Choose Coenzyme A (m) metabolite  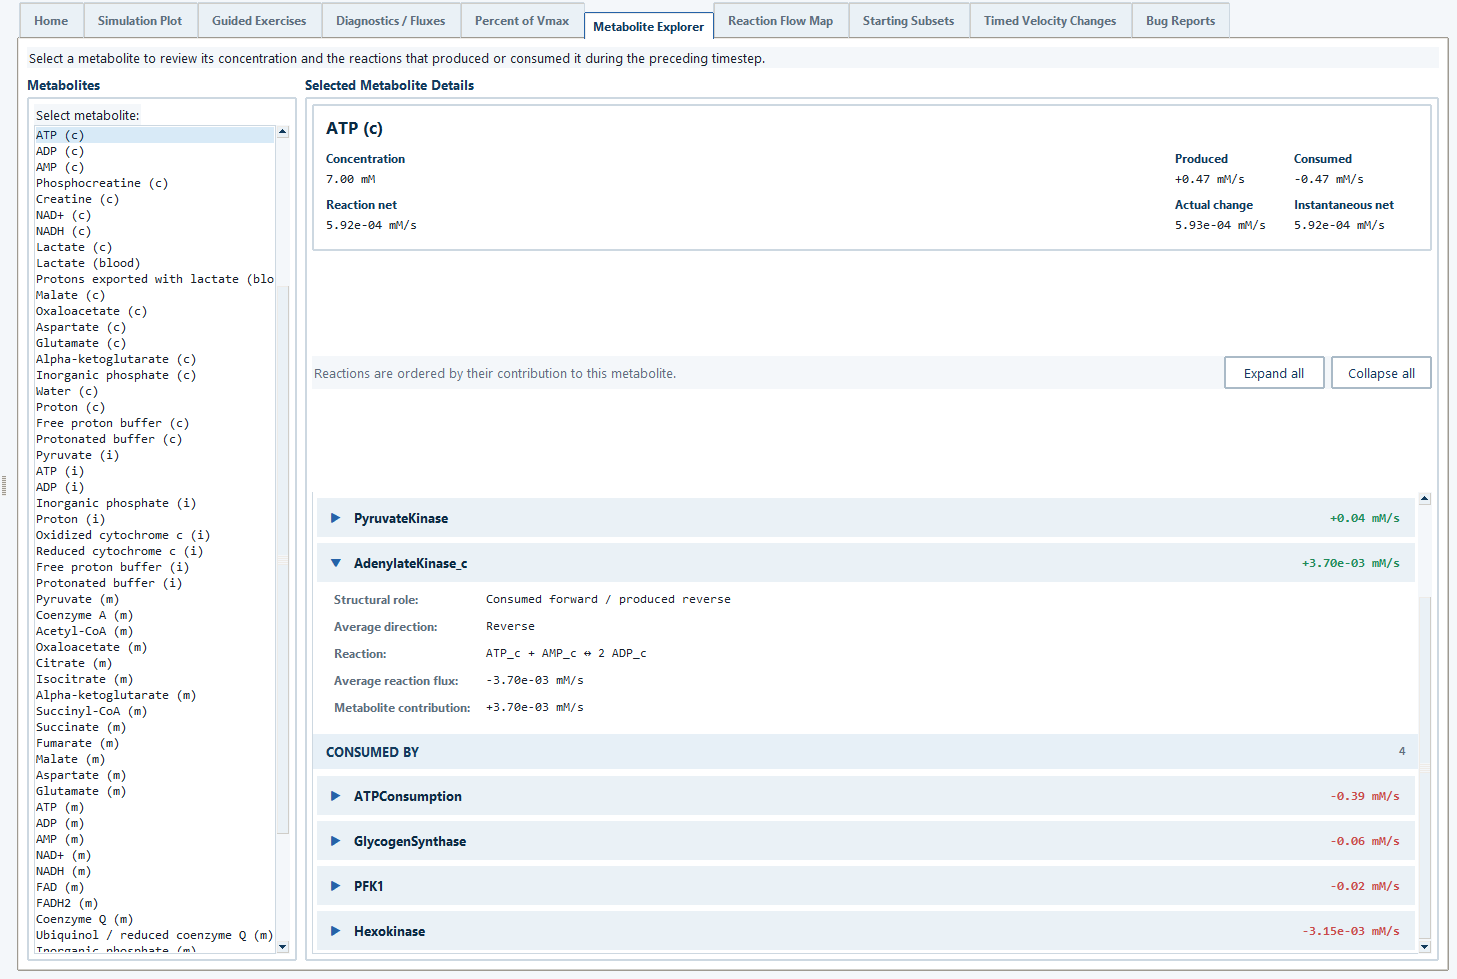(154, 615)
